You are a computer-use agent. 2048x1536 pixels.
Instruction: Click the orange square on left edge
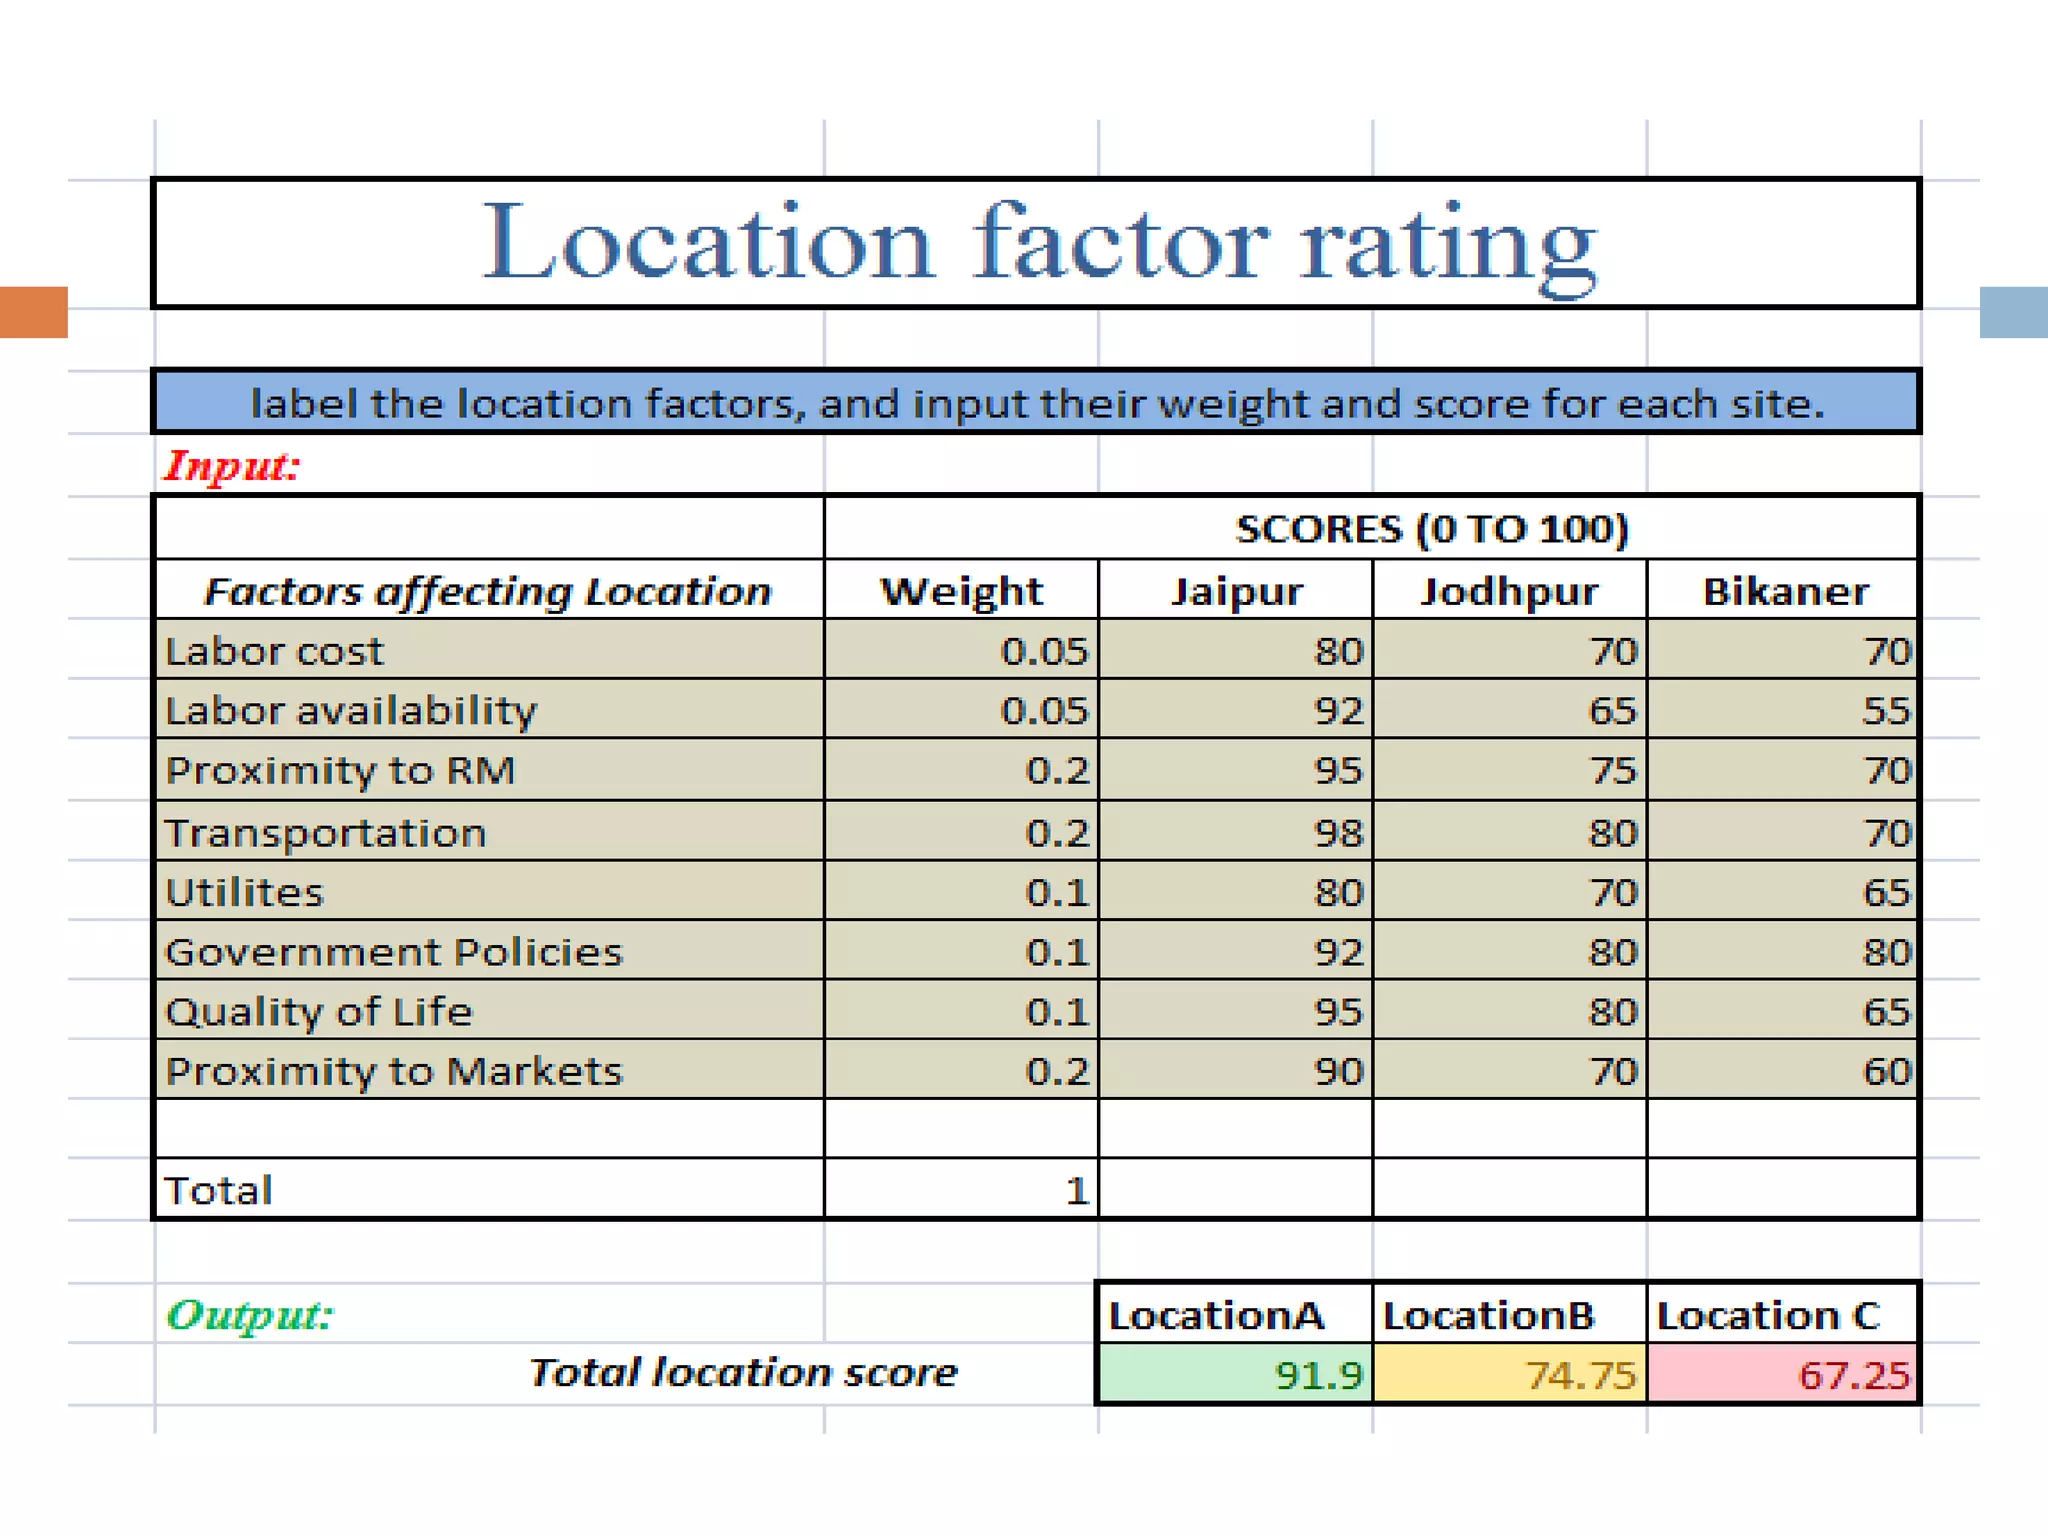coord(33,312)
